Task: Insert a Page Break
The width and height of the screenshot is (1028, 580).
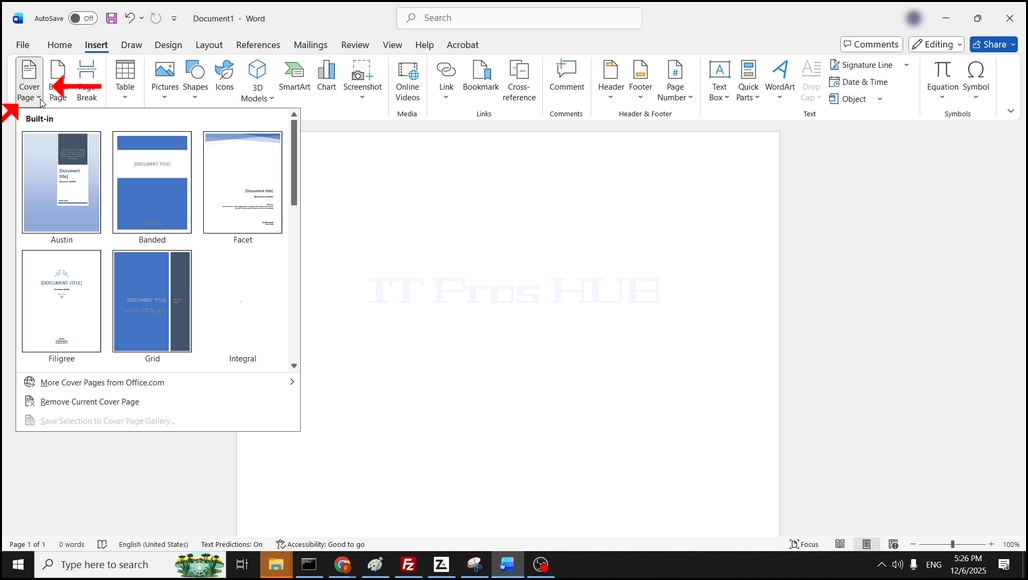Action: point(87,80)
